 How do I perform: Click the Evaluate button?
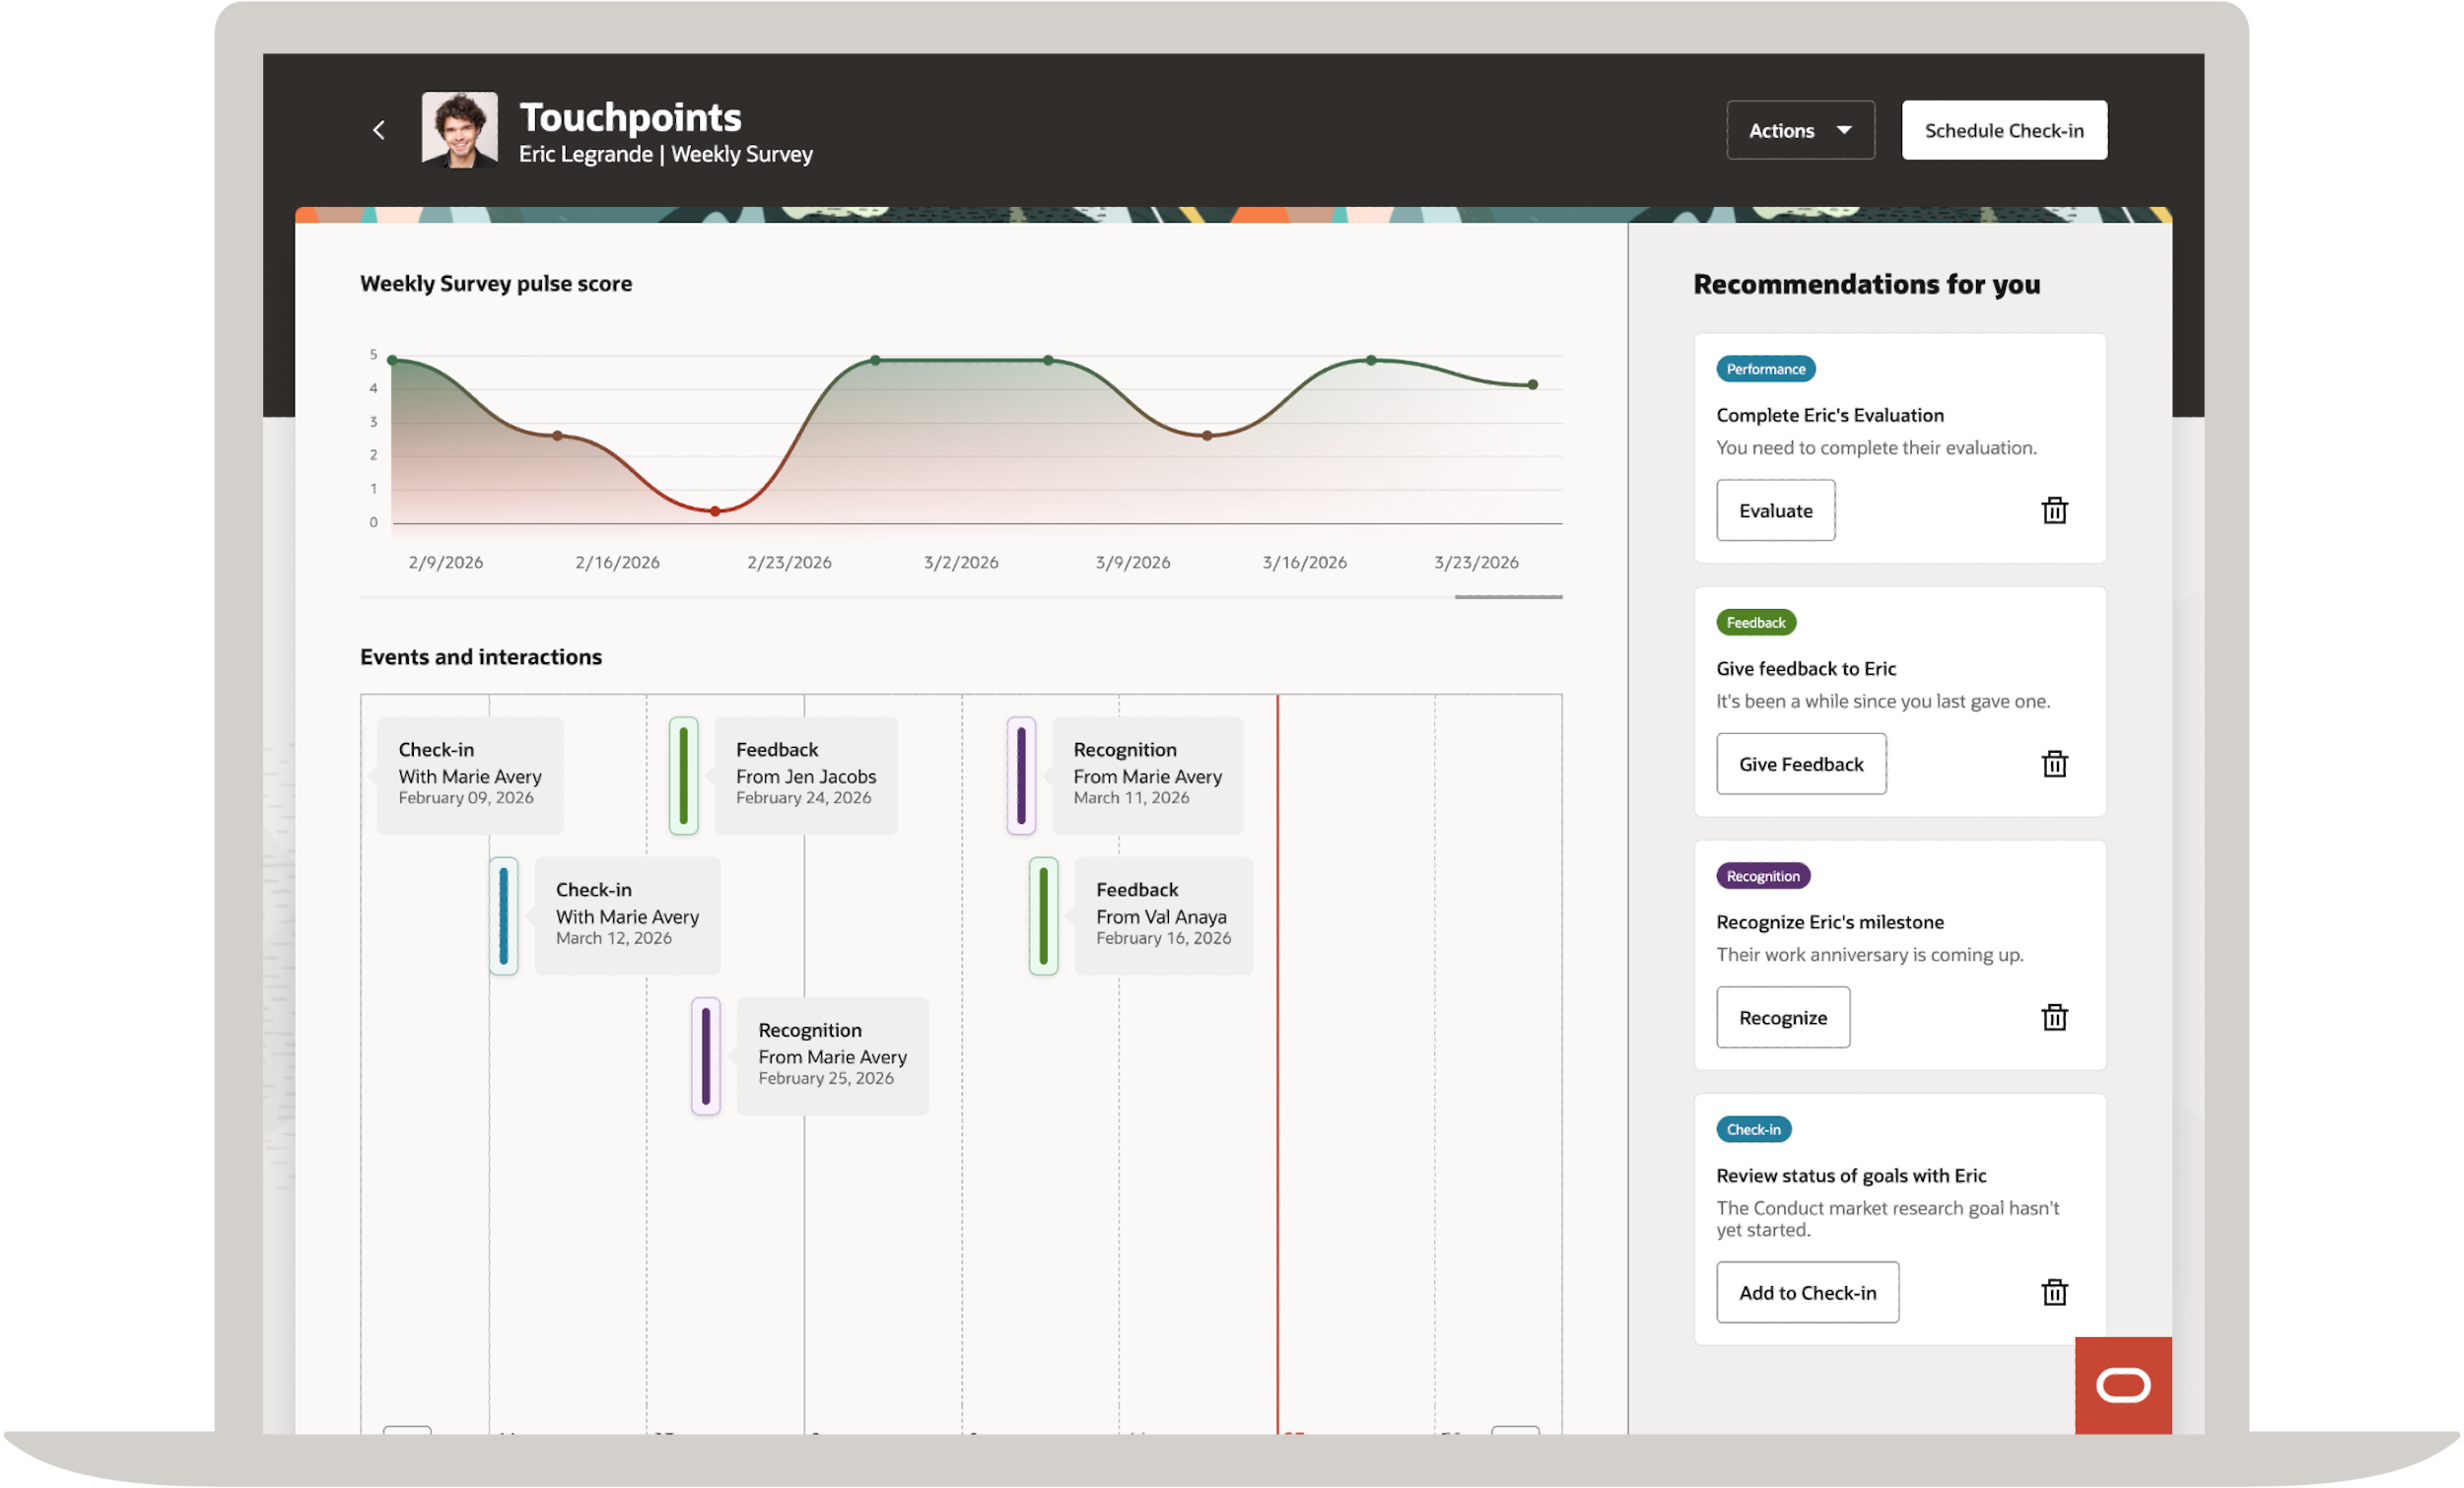point(1775,511)
